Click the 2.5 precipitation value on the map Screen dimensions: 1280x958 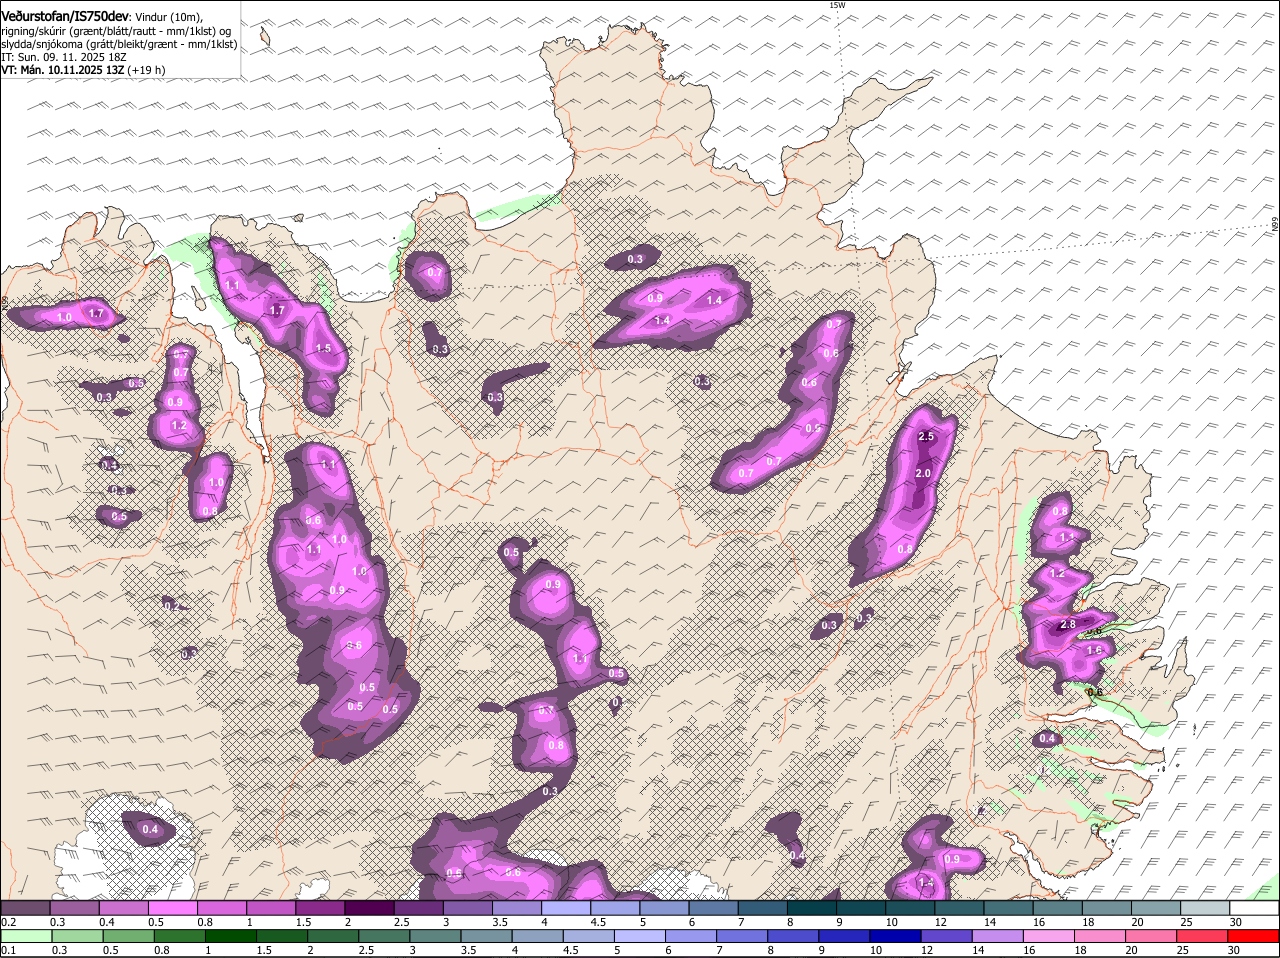pos(926,437)
